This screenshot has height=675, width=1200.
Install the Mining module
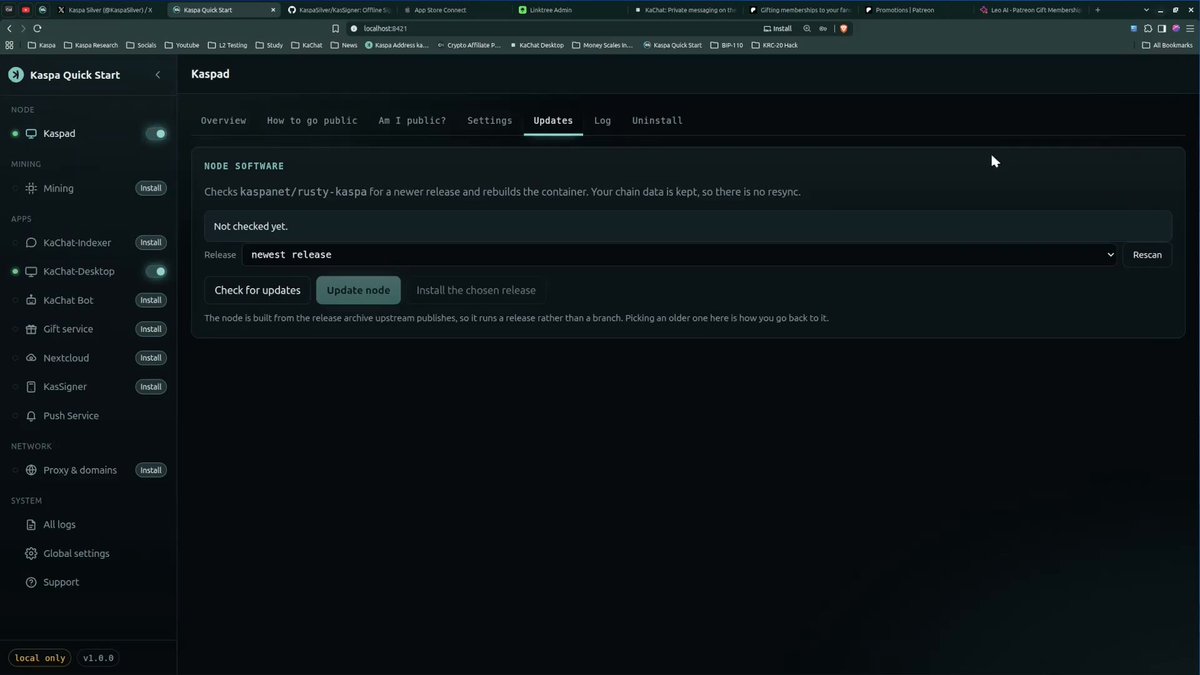pyautogui.click(x=151, y=188)
